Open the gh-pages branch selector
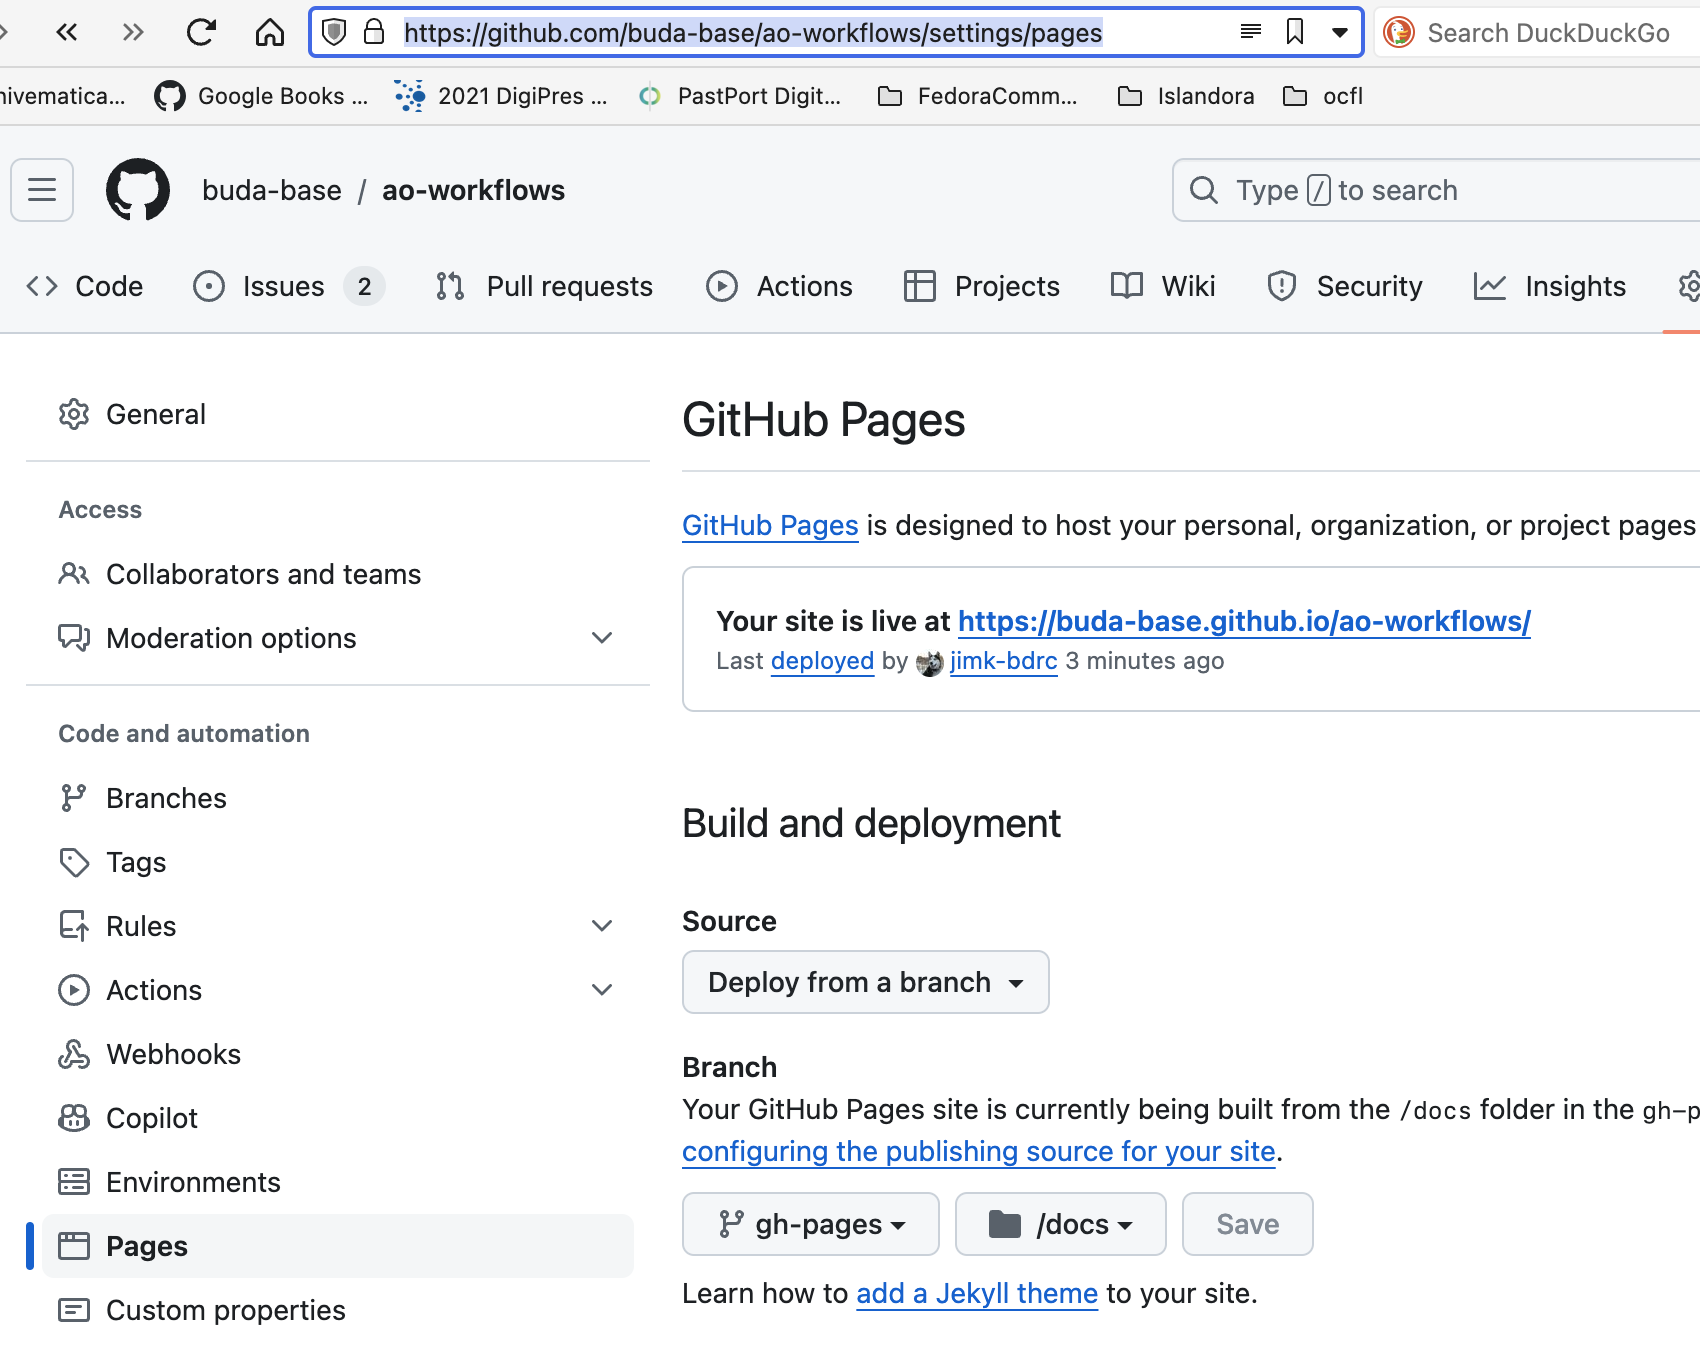Viewport: 1700px width, 1346px height. coord(810,1223)
